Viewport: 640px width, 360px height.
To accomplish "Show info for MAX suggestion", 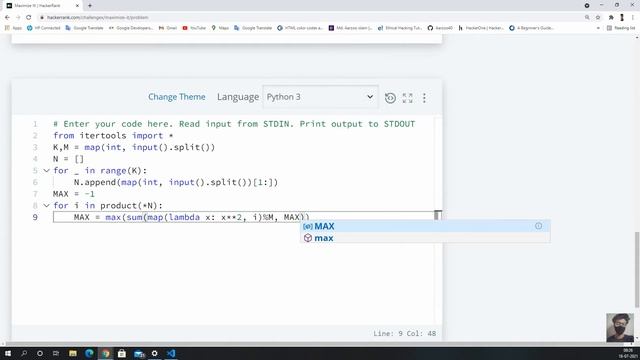I will pyautogui.click(x=538, y=226).
